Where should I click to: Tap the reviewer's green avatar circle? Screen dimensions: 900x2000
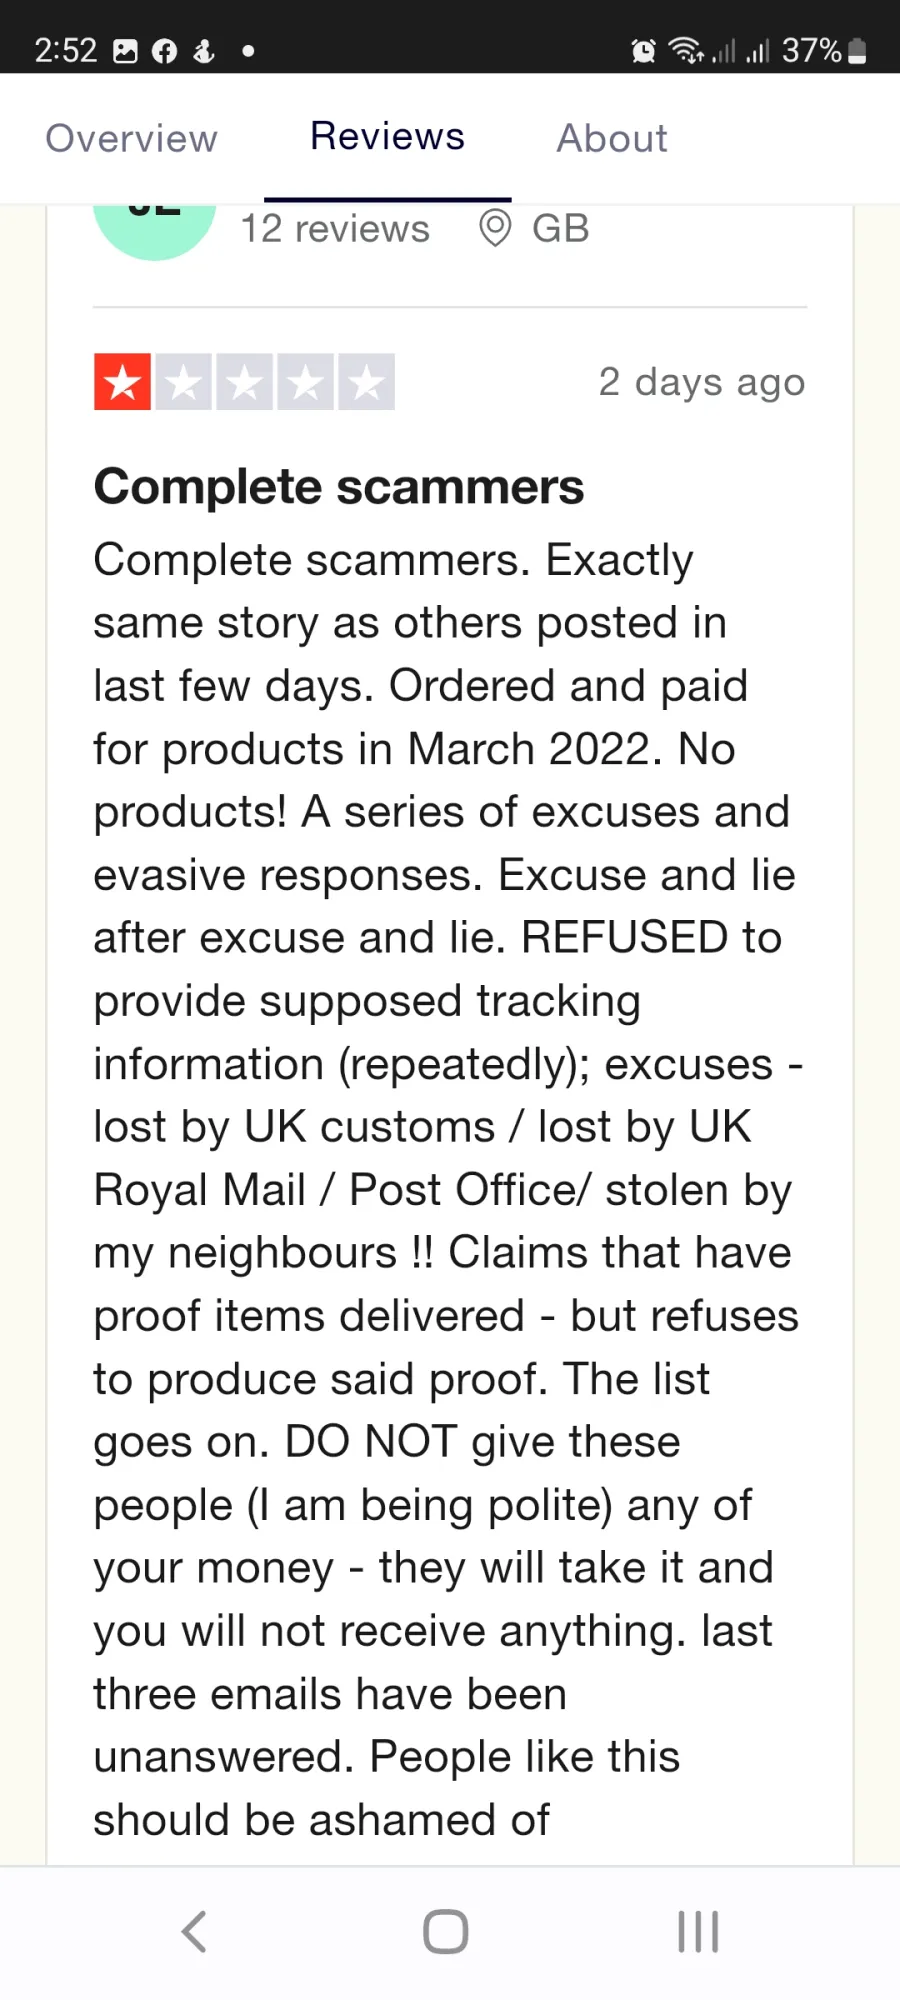tap(154, 232)
